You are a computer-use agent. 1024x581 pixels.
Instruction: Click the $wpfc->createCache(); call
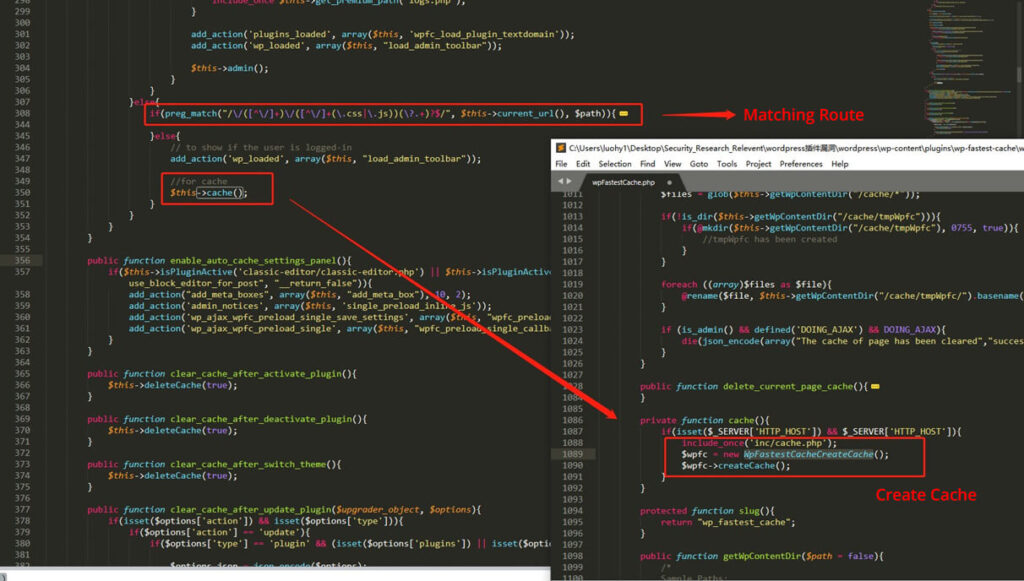tap(736, 466)
